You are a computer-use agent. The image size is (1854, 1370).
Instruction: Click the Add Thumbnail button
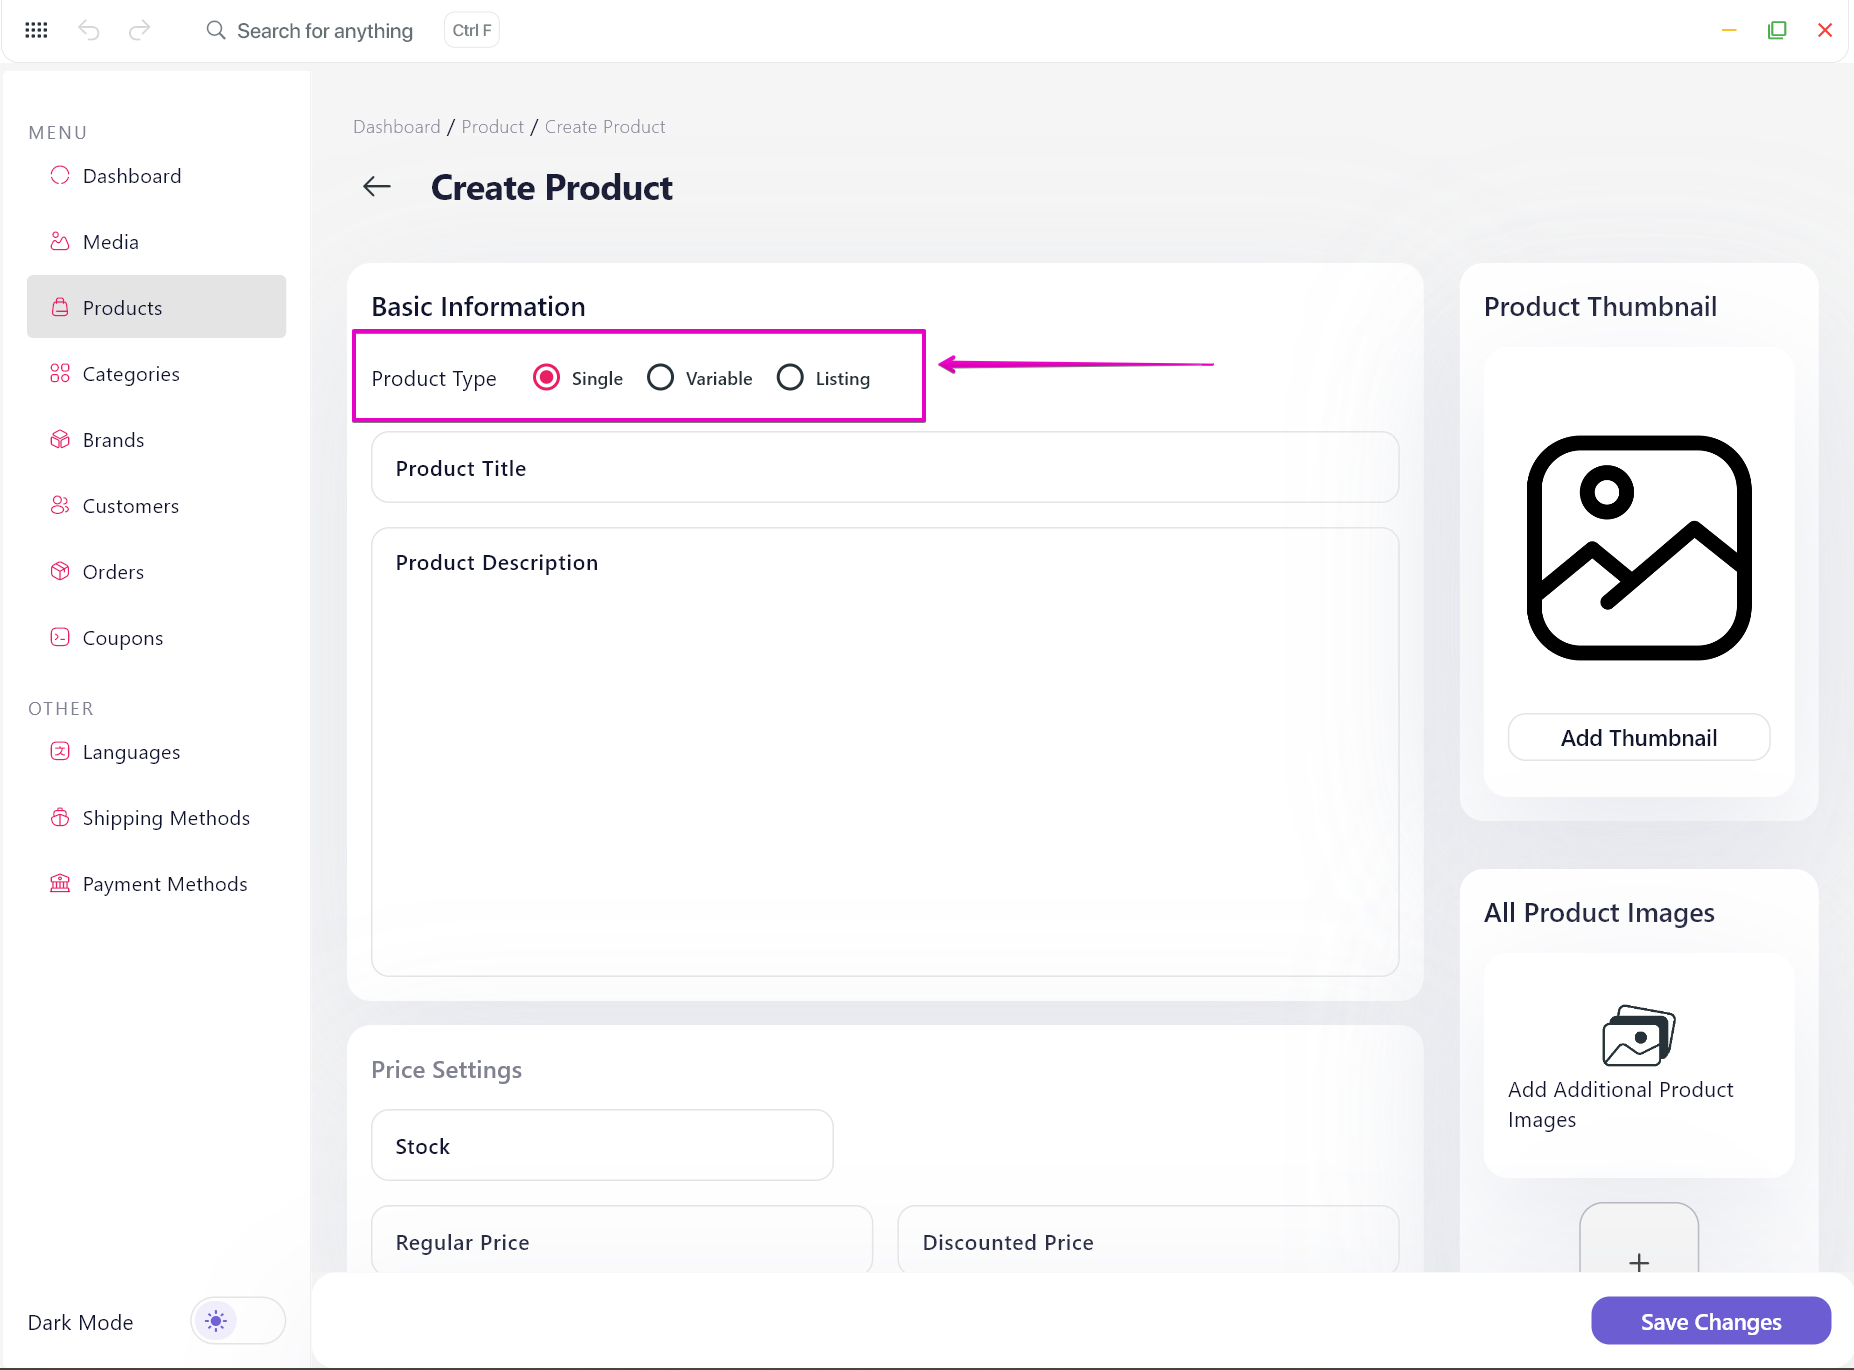coord(1639,737)
